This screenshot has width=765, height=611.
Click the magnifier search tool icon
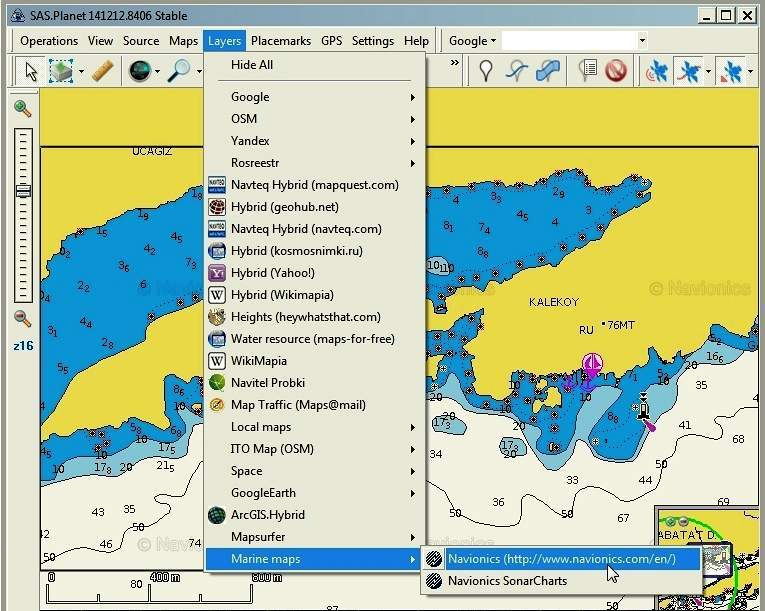click(179, 71)
